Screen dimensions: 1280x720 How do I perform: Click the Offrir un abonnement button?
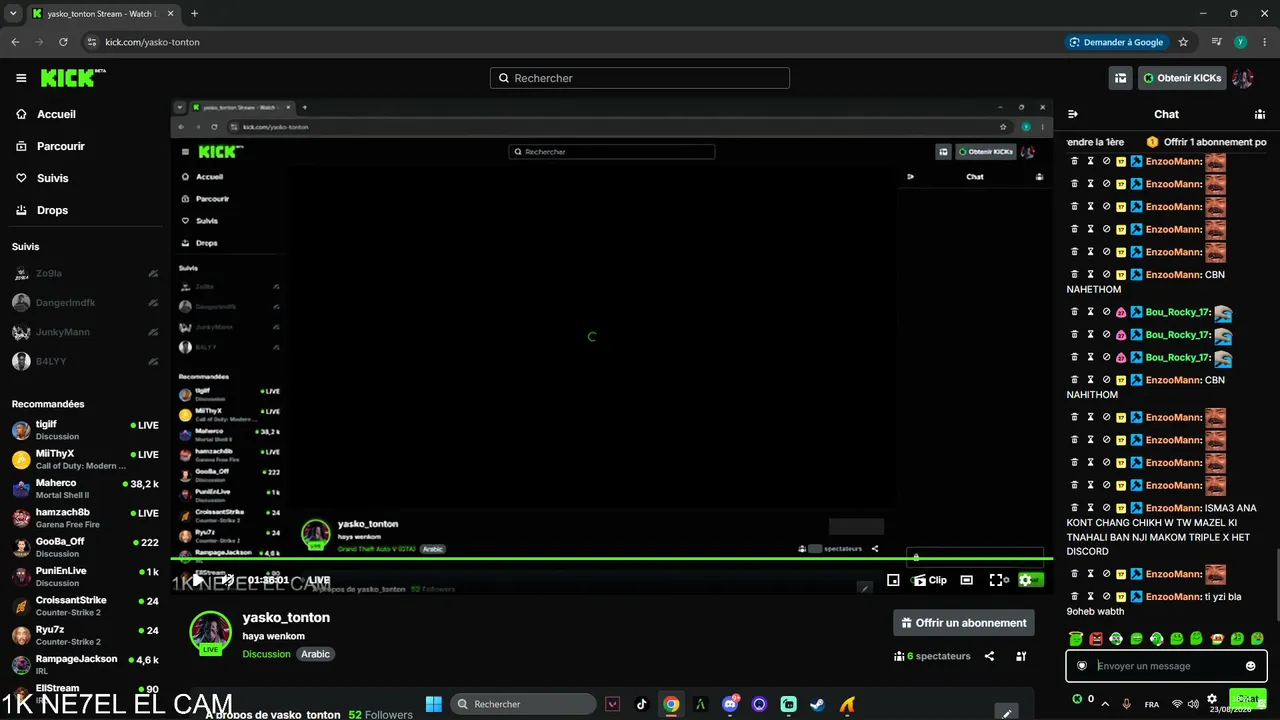coord(964,623)
